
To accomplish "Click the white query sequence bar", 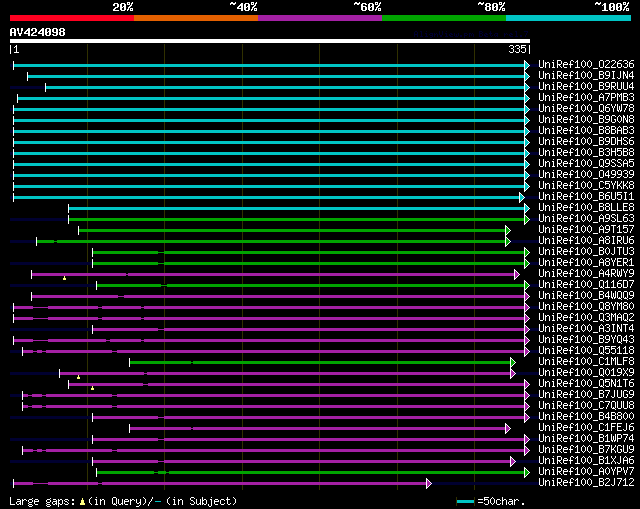I will tap(270, 41).
